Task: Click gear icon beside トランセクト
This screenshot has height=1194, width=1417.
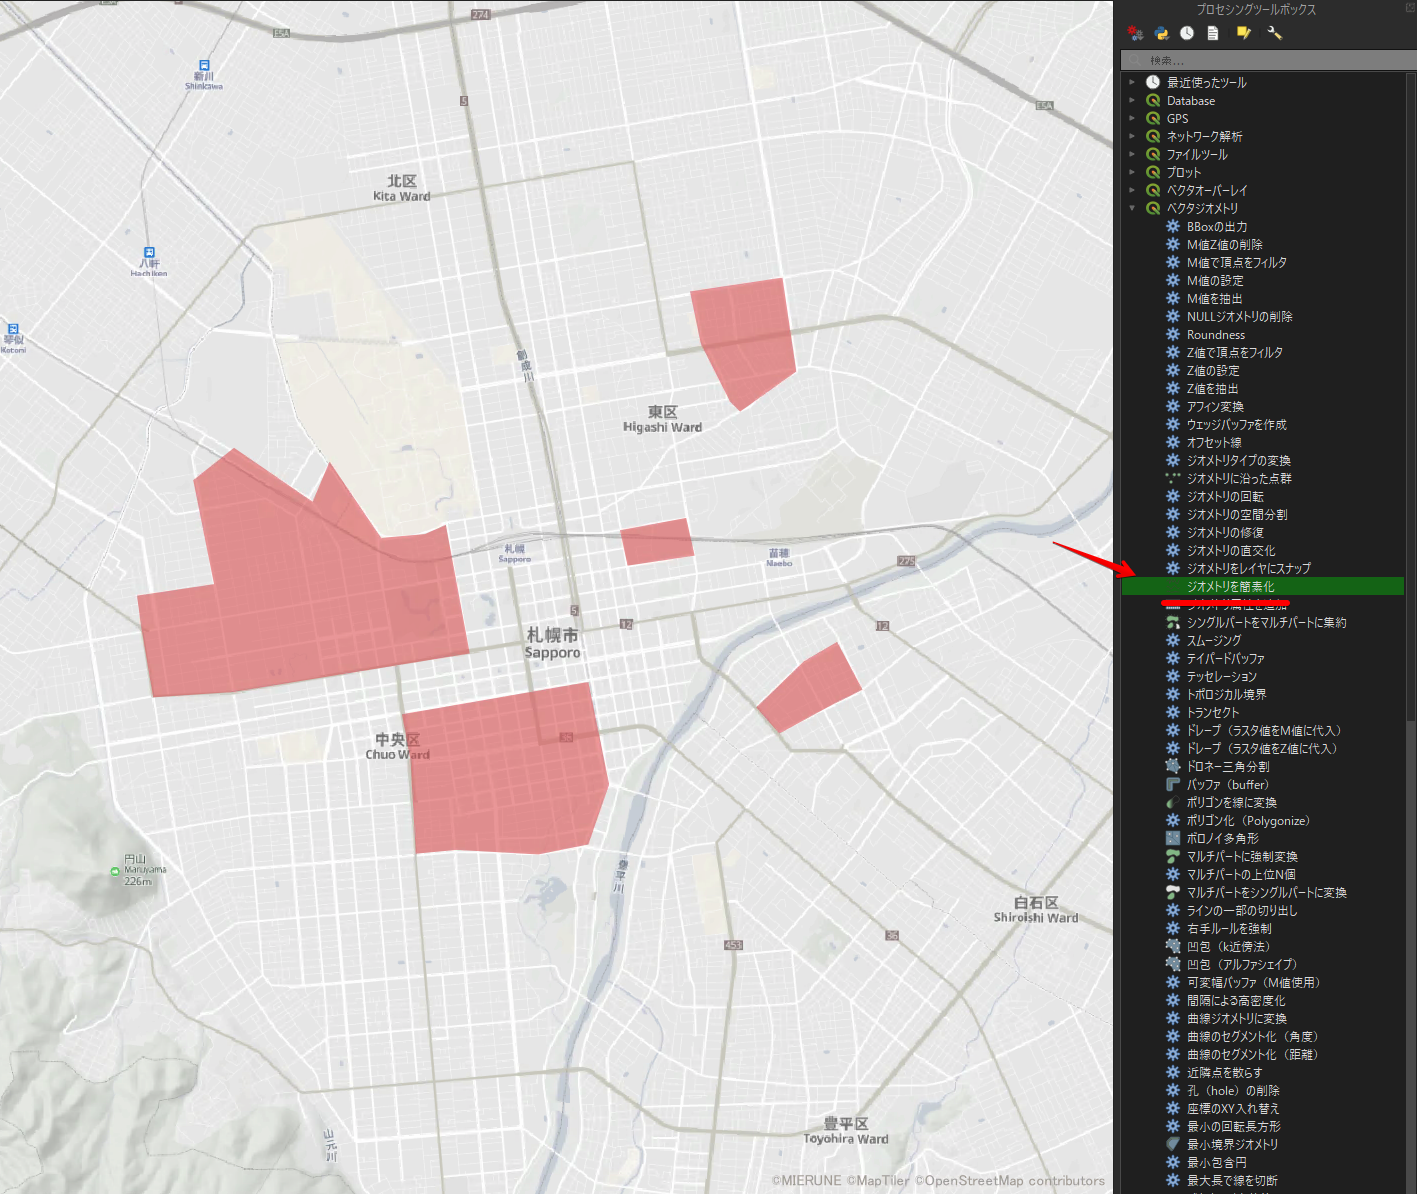Action: (1173, 712)
